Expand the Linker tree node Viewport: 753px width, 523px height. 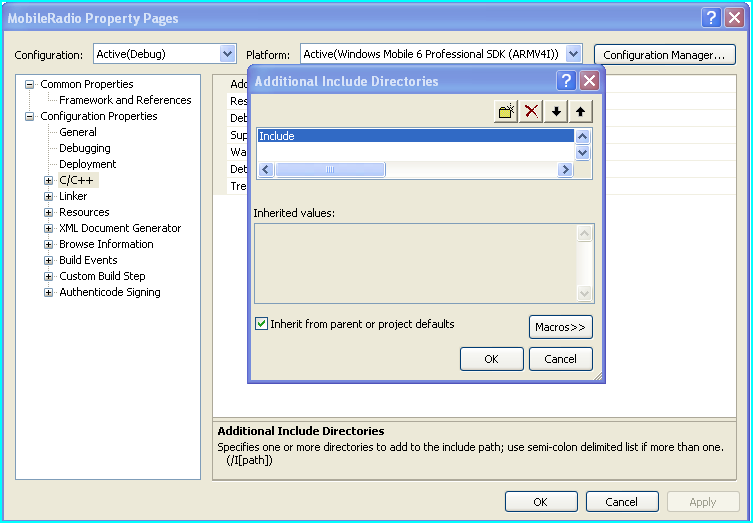coord(48,196)
